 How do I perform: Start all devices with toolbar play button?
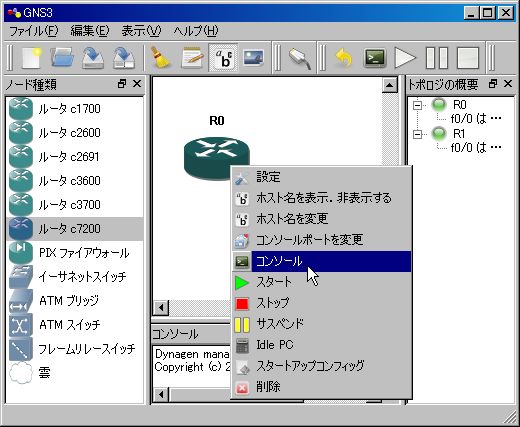[405, 58]
